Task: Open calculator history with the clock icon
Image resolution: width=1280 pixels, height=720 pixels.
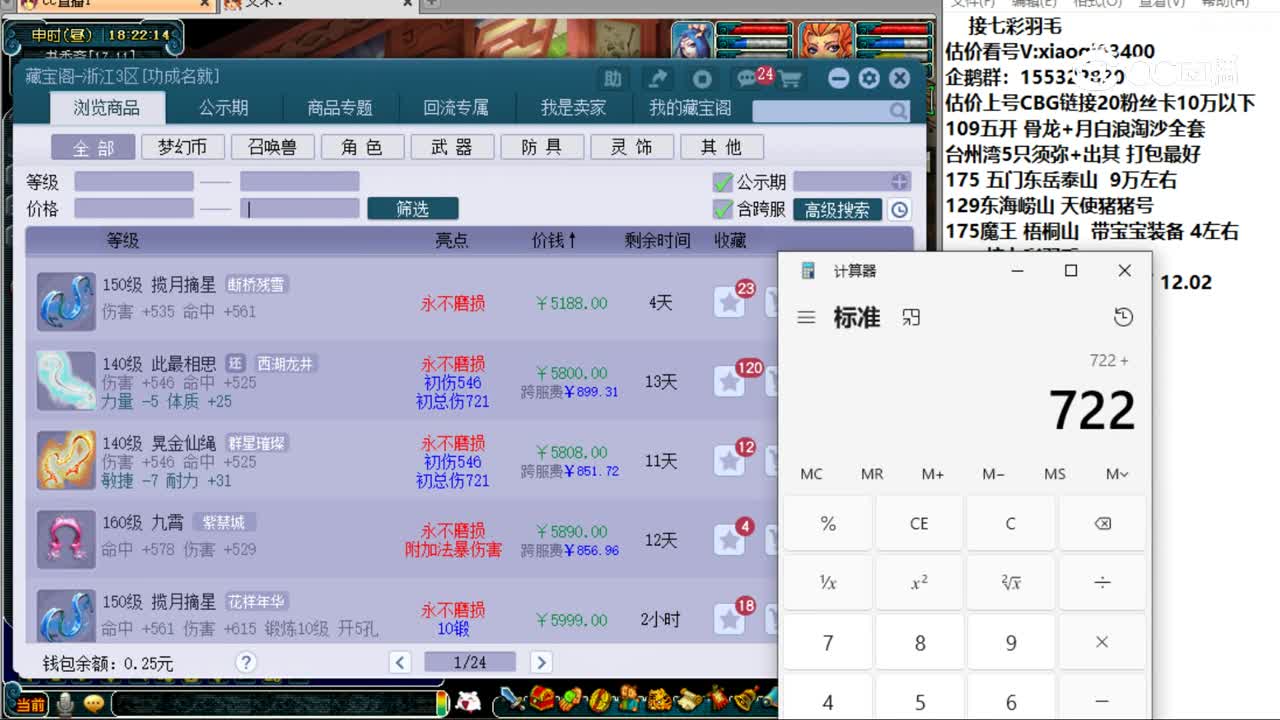Action: [x=1123, y=316]
